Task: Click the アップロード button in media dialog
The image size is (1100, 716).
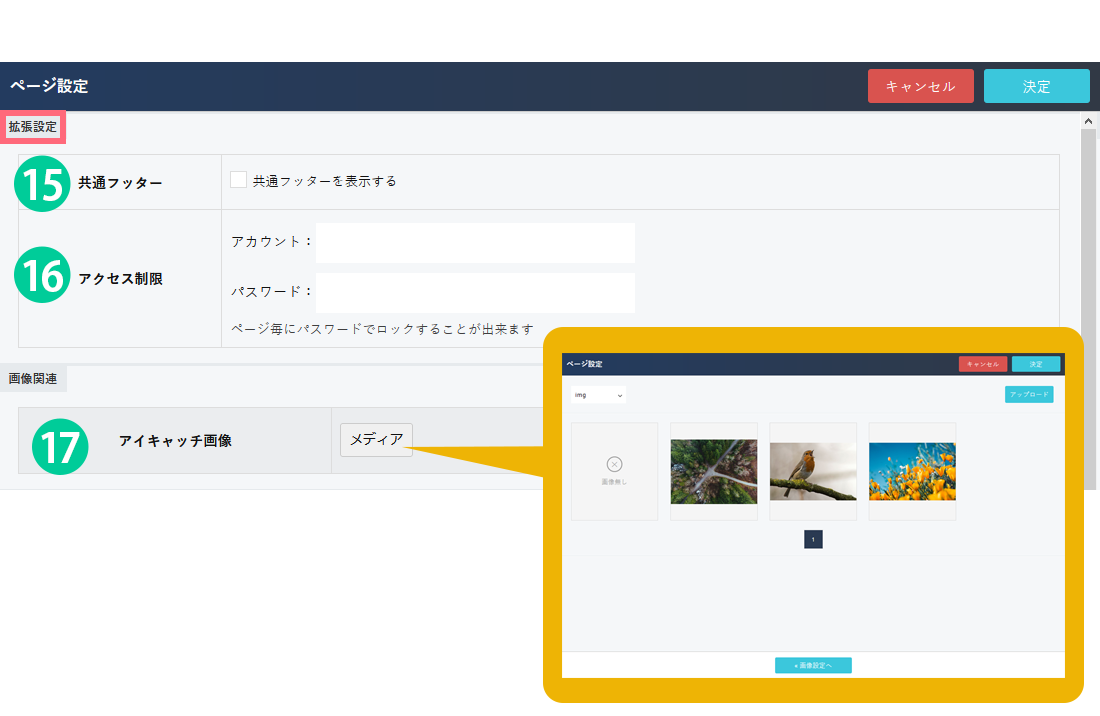Action: (1028, 395)
